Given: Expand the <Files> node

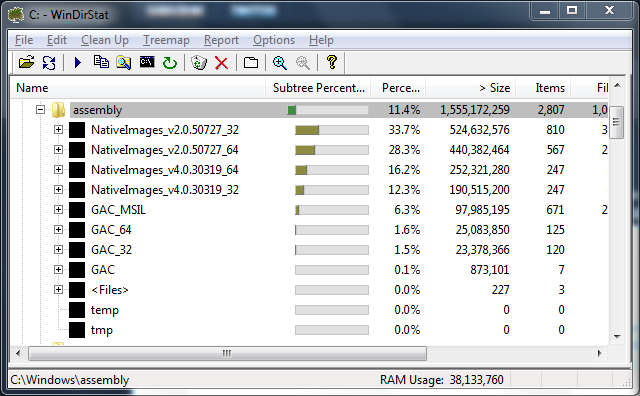Looking at the screenshot, I should (x=58, y=289).
